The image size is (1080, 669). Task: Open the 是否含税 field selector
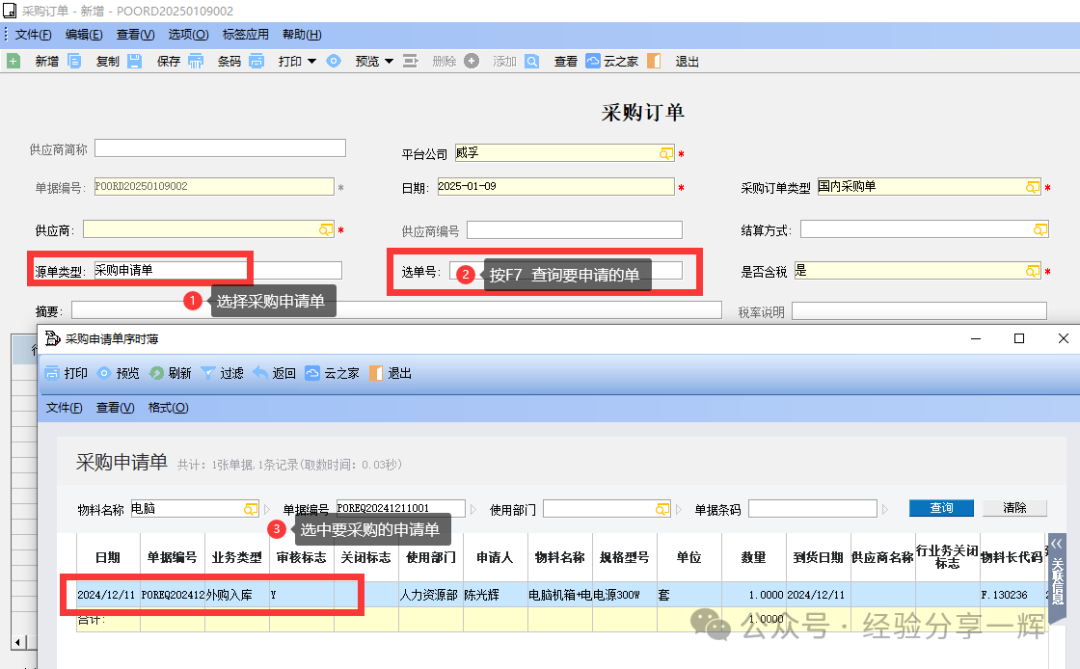pos(1032,271)
